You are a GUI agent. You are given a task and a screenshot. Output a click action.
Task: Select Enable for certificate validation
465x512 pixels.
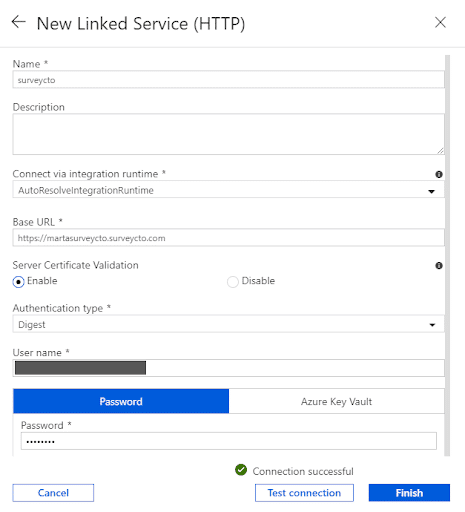point(18,282)
